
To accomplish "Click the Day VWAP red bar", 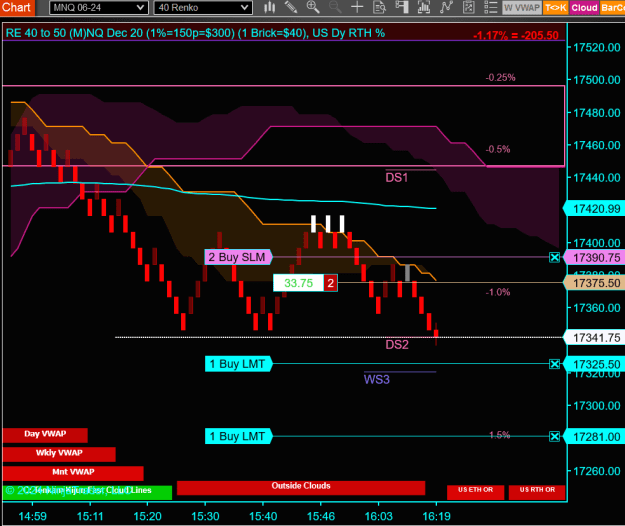I will point(45,435).
